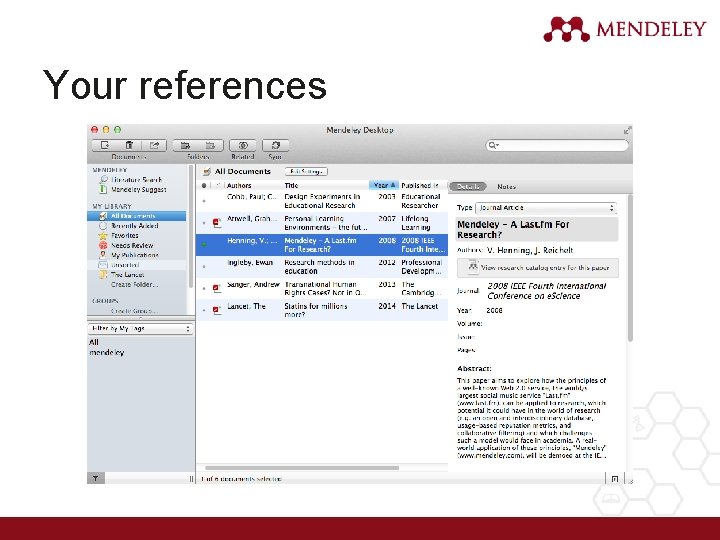
Task: Select the Research methods in education row
Action: pos(322,267)
